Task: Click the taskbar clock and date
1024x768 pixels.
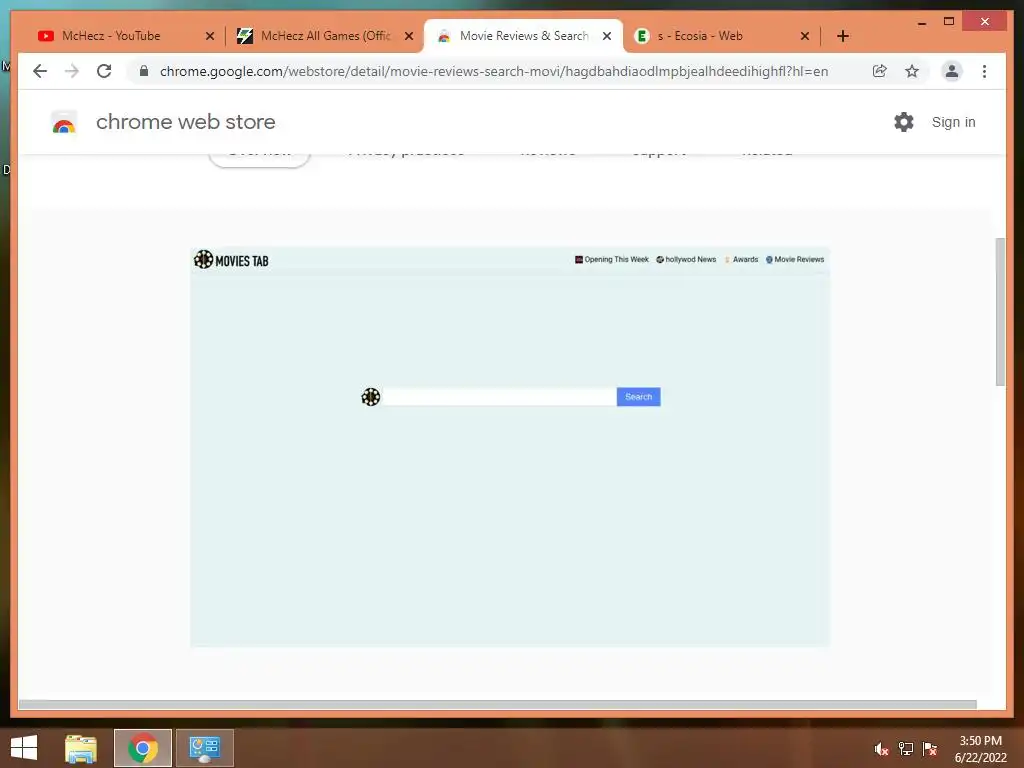Action: click(x=980, y=749)
